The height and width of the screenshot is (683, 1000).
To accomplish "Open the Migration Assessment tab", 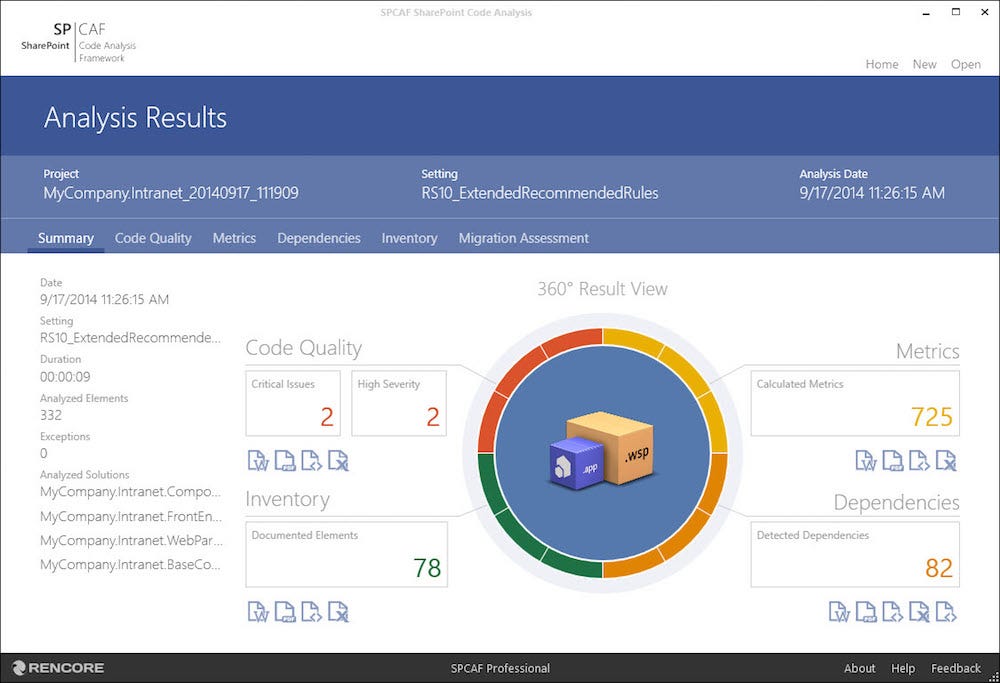I will click(x=524, y=238).
